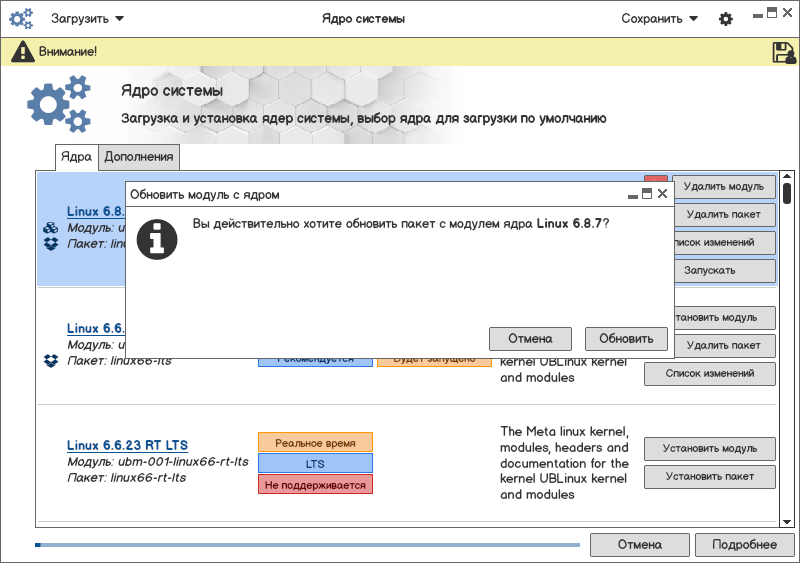
Task: Click the warning triangle icon
Action: point(23,52)
